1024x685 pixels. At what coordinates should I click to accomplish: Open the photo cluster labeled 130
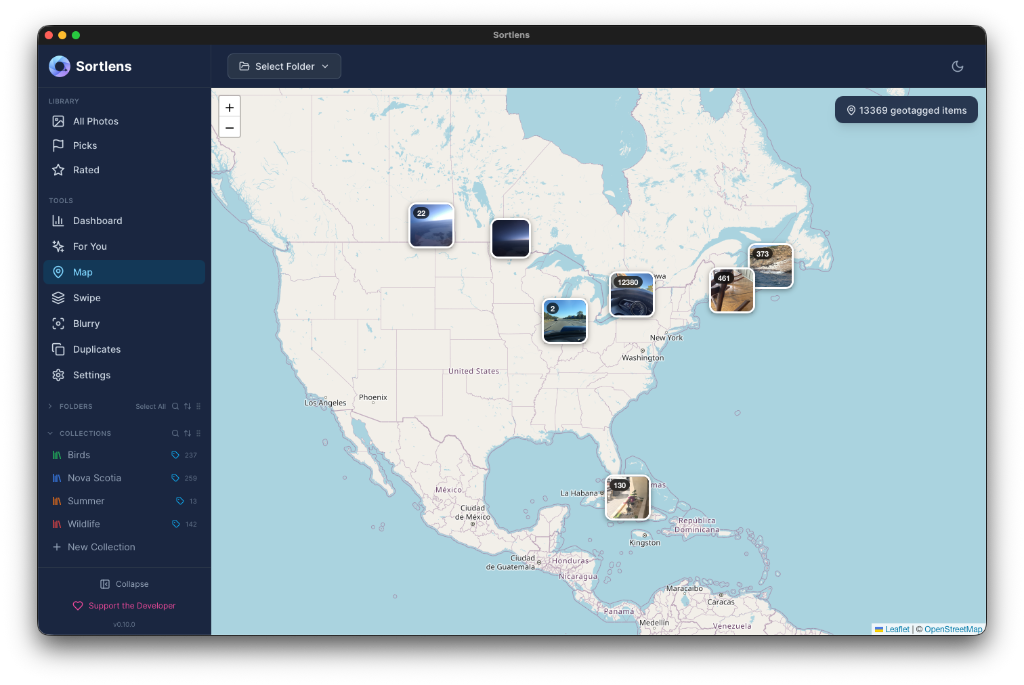click(x=628, y=498)
